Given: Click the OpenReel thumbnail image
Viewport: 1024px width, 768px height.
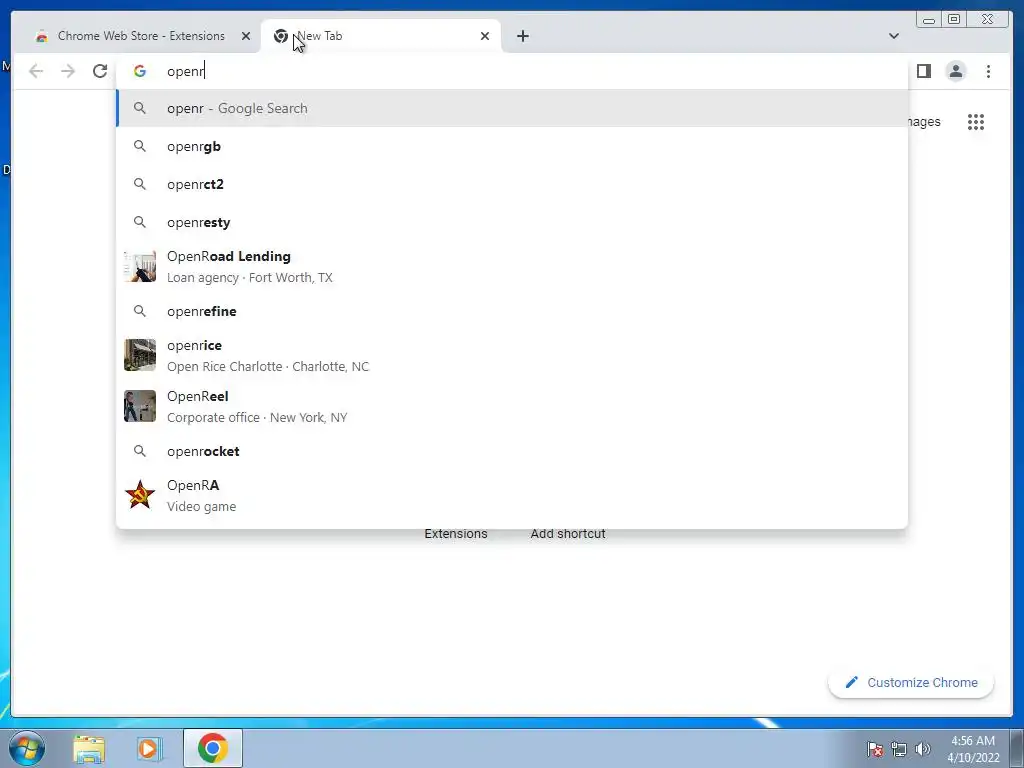Looking at the screenshot, I should tap(140, 406).
